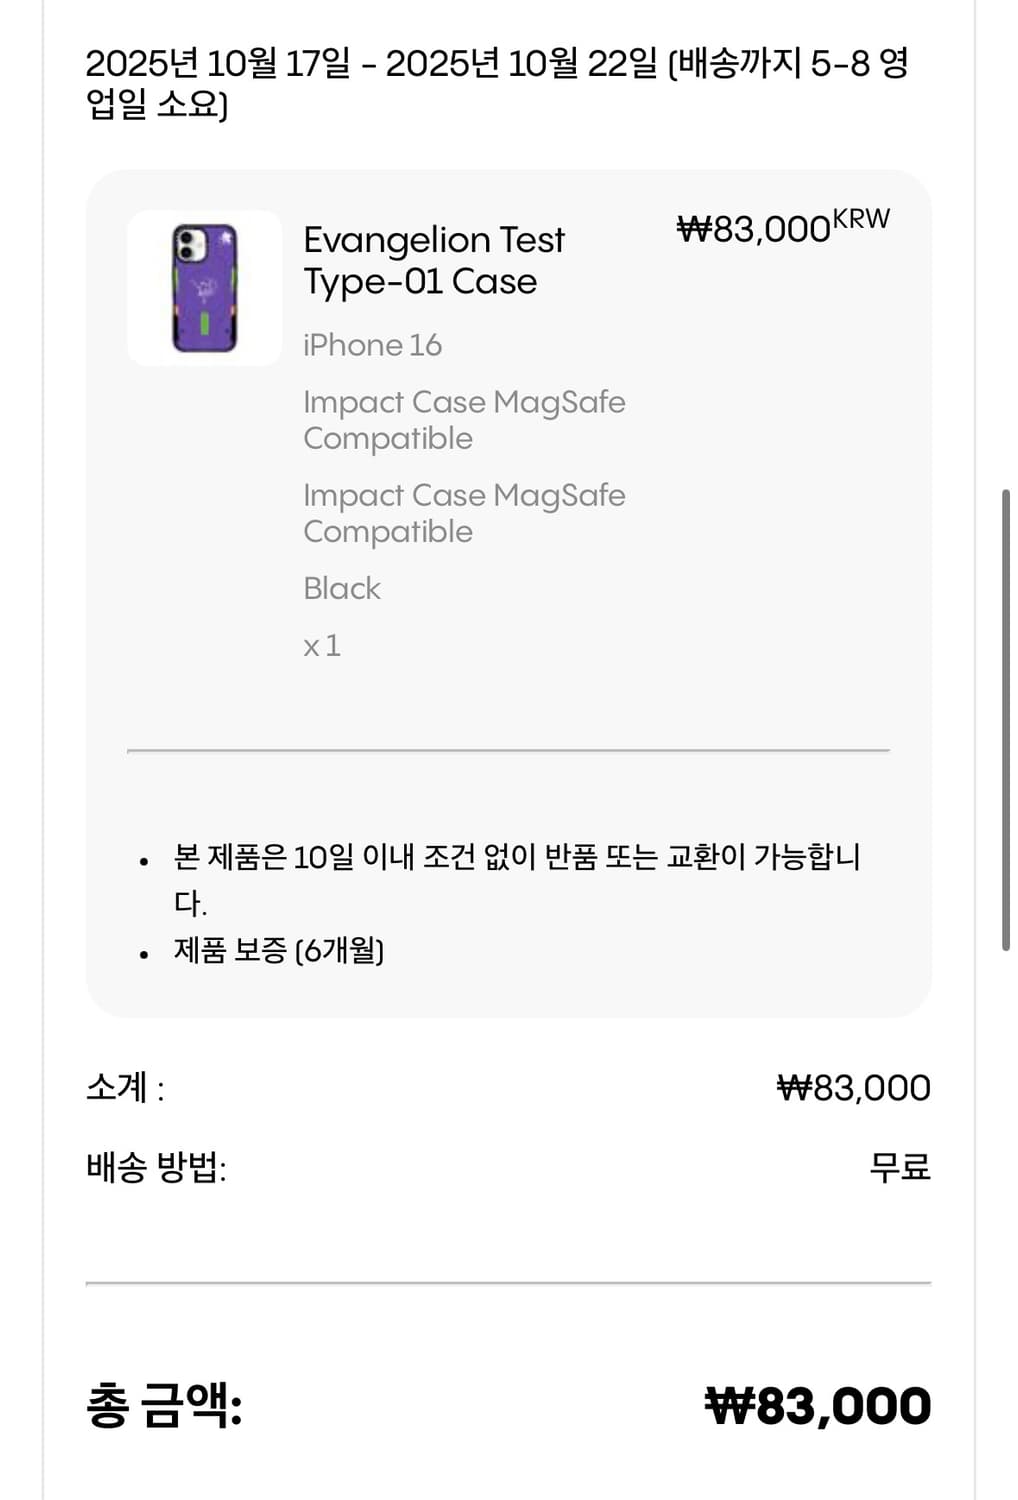Click the item price ₩83,000 in product card
The height and width of the screenshot is (1500, 1018).
(753, 229)
